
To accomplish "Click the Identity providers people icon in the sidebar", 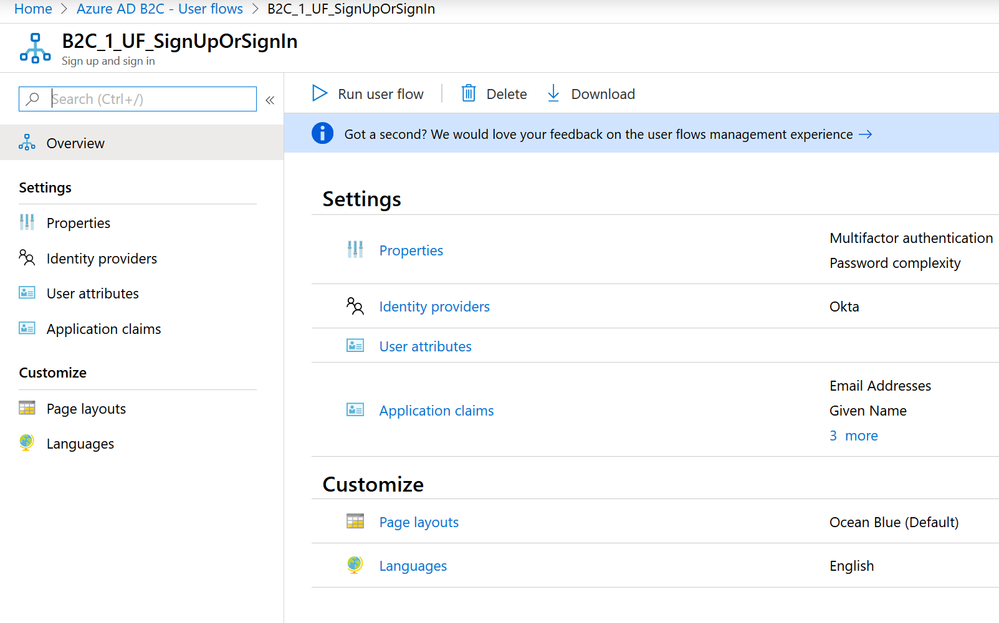I will click(27, 257).
